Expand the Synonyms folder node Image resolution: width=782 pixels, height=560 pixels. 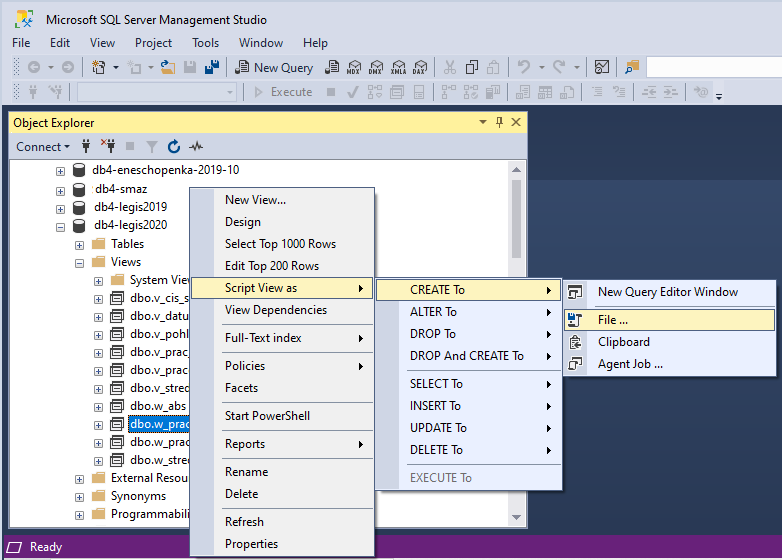coord(79,497)
